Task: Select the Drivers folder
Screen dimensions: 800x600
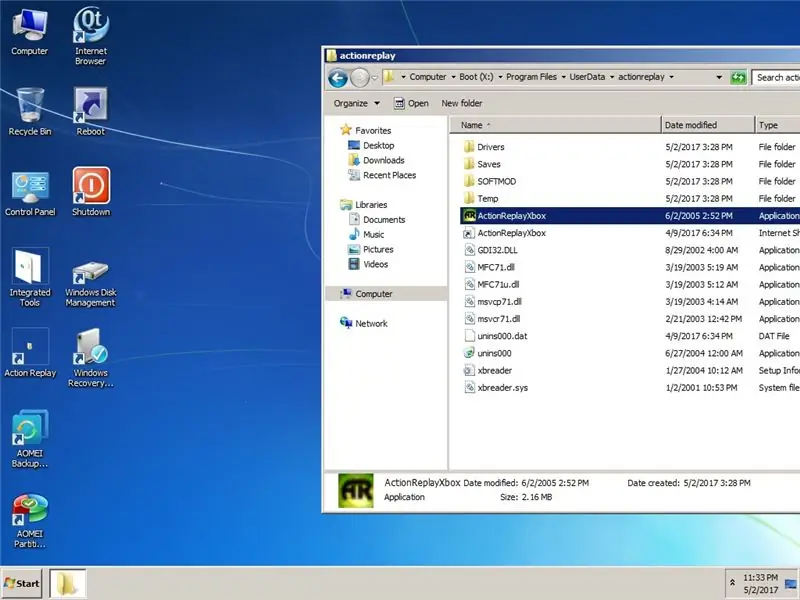Action: coord(484,147)
